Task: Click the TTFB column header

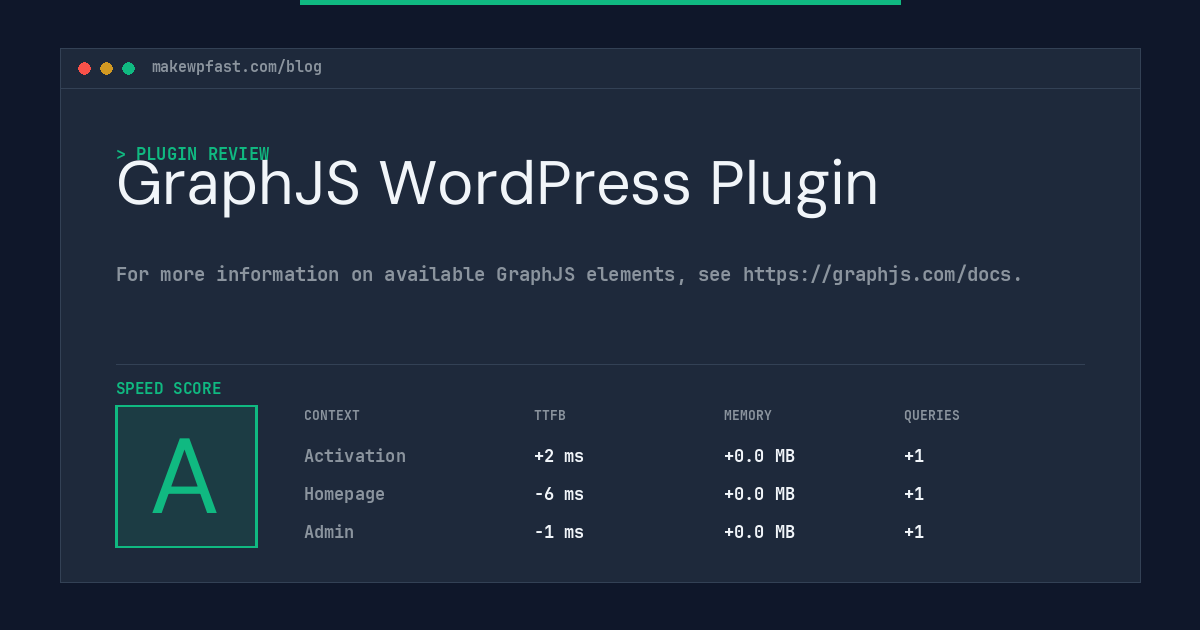Action: [550, 416]
